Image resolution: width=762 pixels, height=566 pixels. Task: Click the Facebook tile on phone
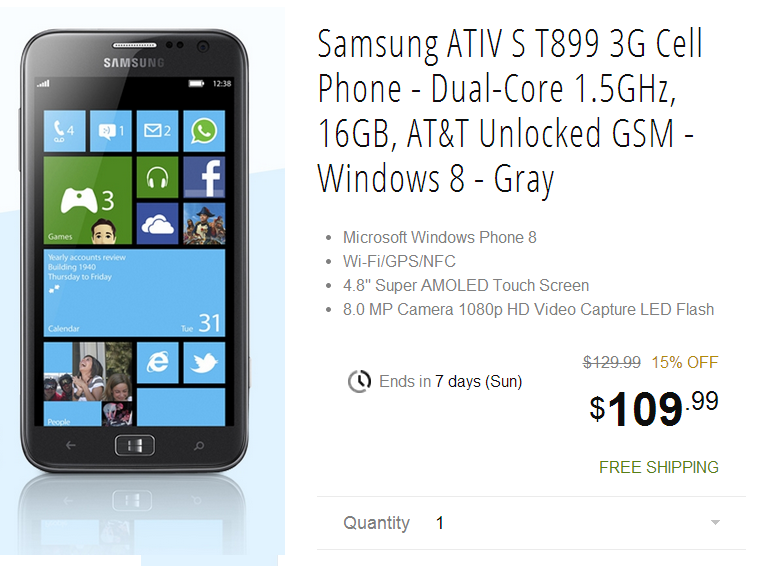point(204,177)
